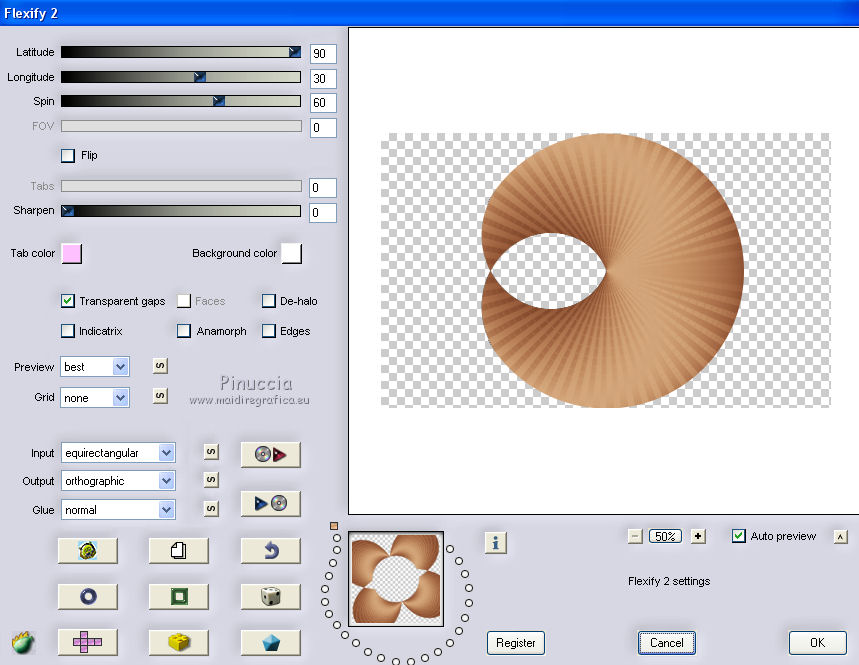Click the blue info button
The width and height of the screenshot is (859, 665).
496,543
